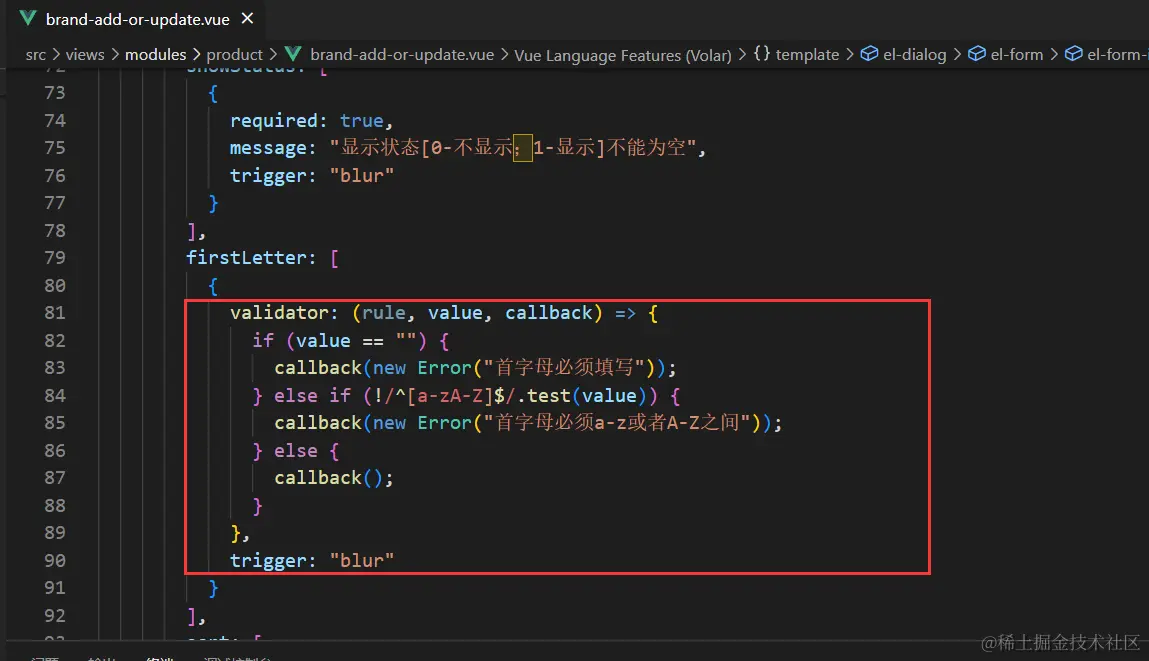This screenshot has width=1149, height=661.
Task: Expand breadcrumb chevron after src
Action: click(x=56, y=54)
